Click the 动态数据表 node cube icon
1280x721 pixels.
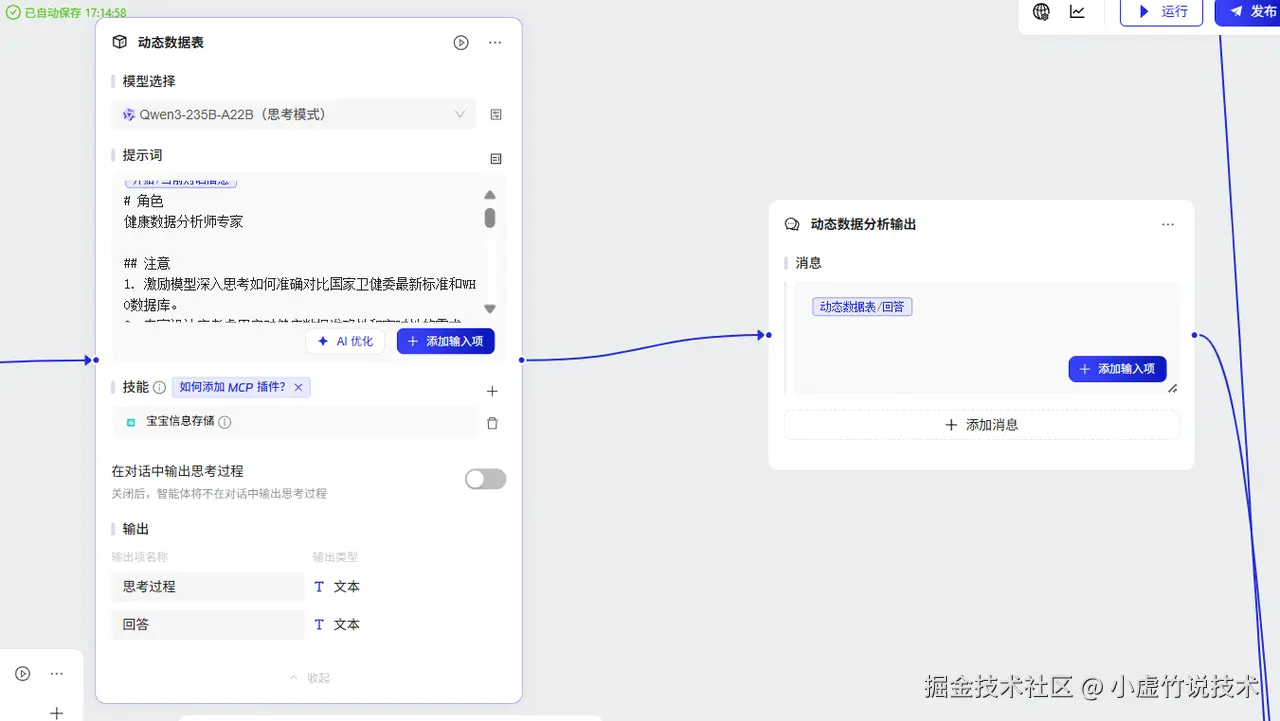click(122, 42)
